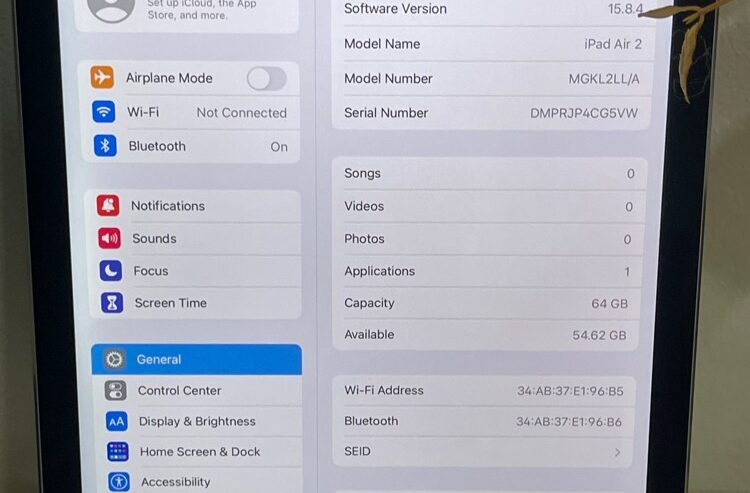Tap Set up iCloud sign-in text
Screen dimensions: 750x493
(x=201, y=10)
